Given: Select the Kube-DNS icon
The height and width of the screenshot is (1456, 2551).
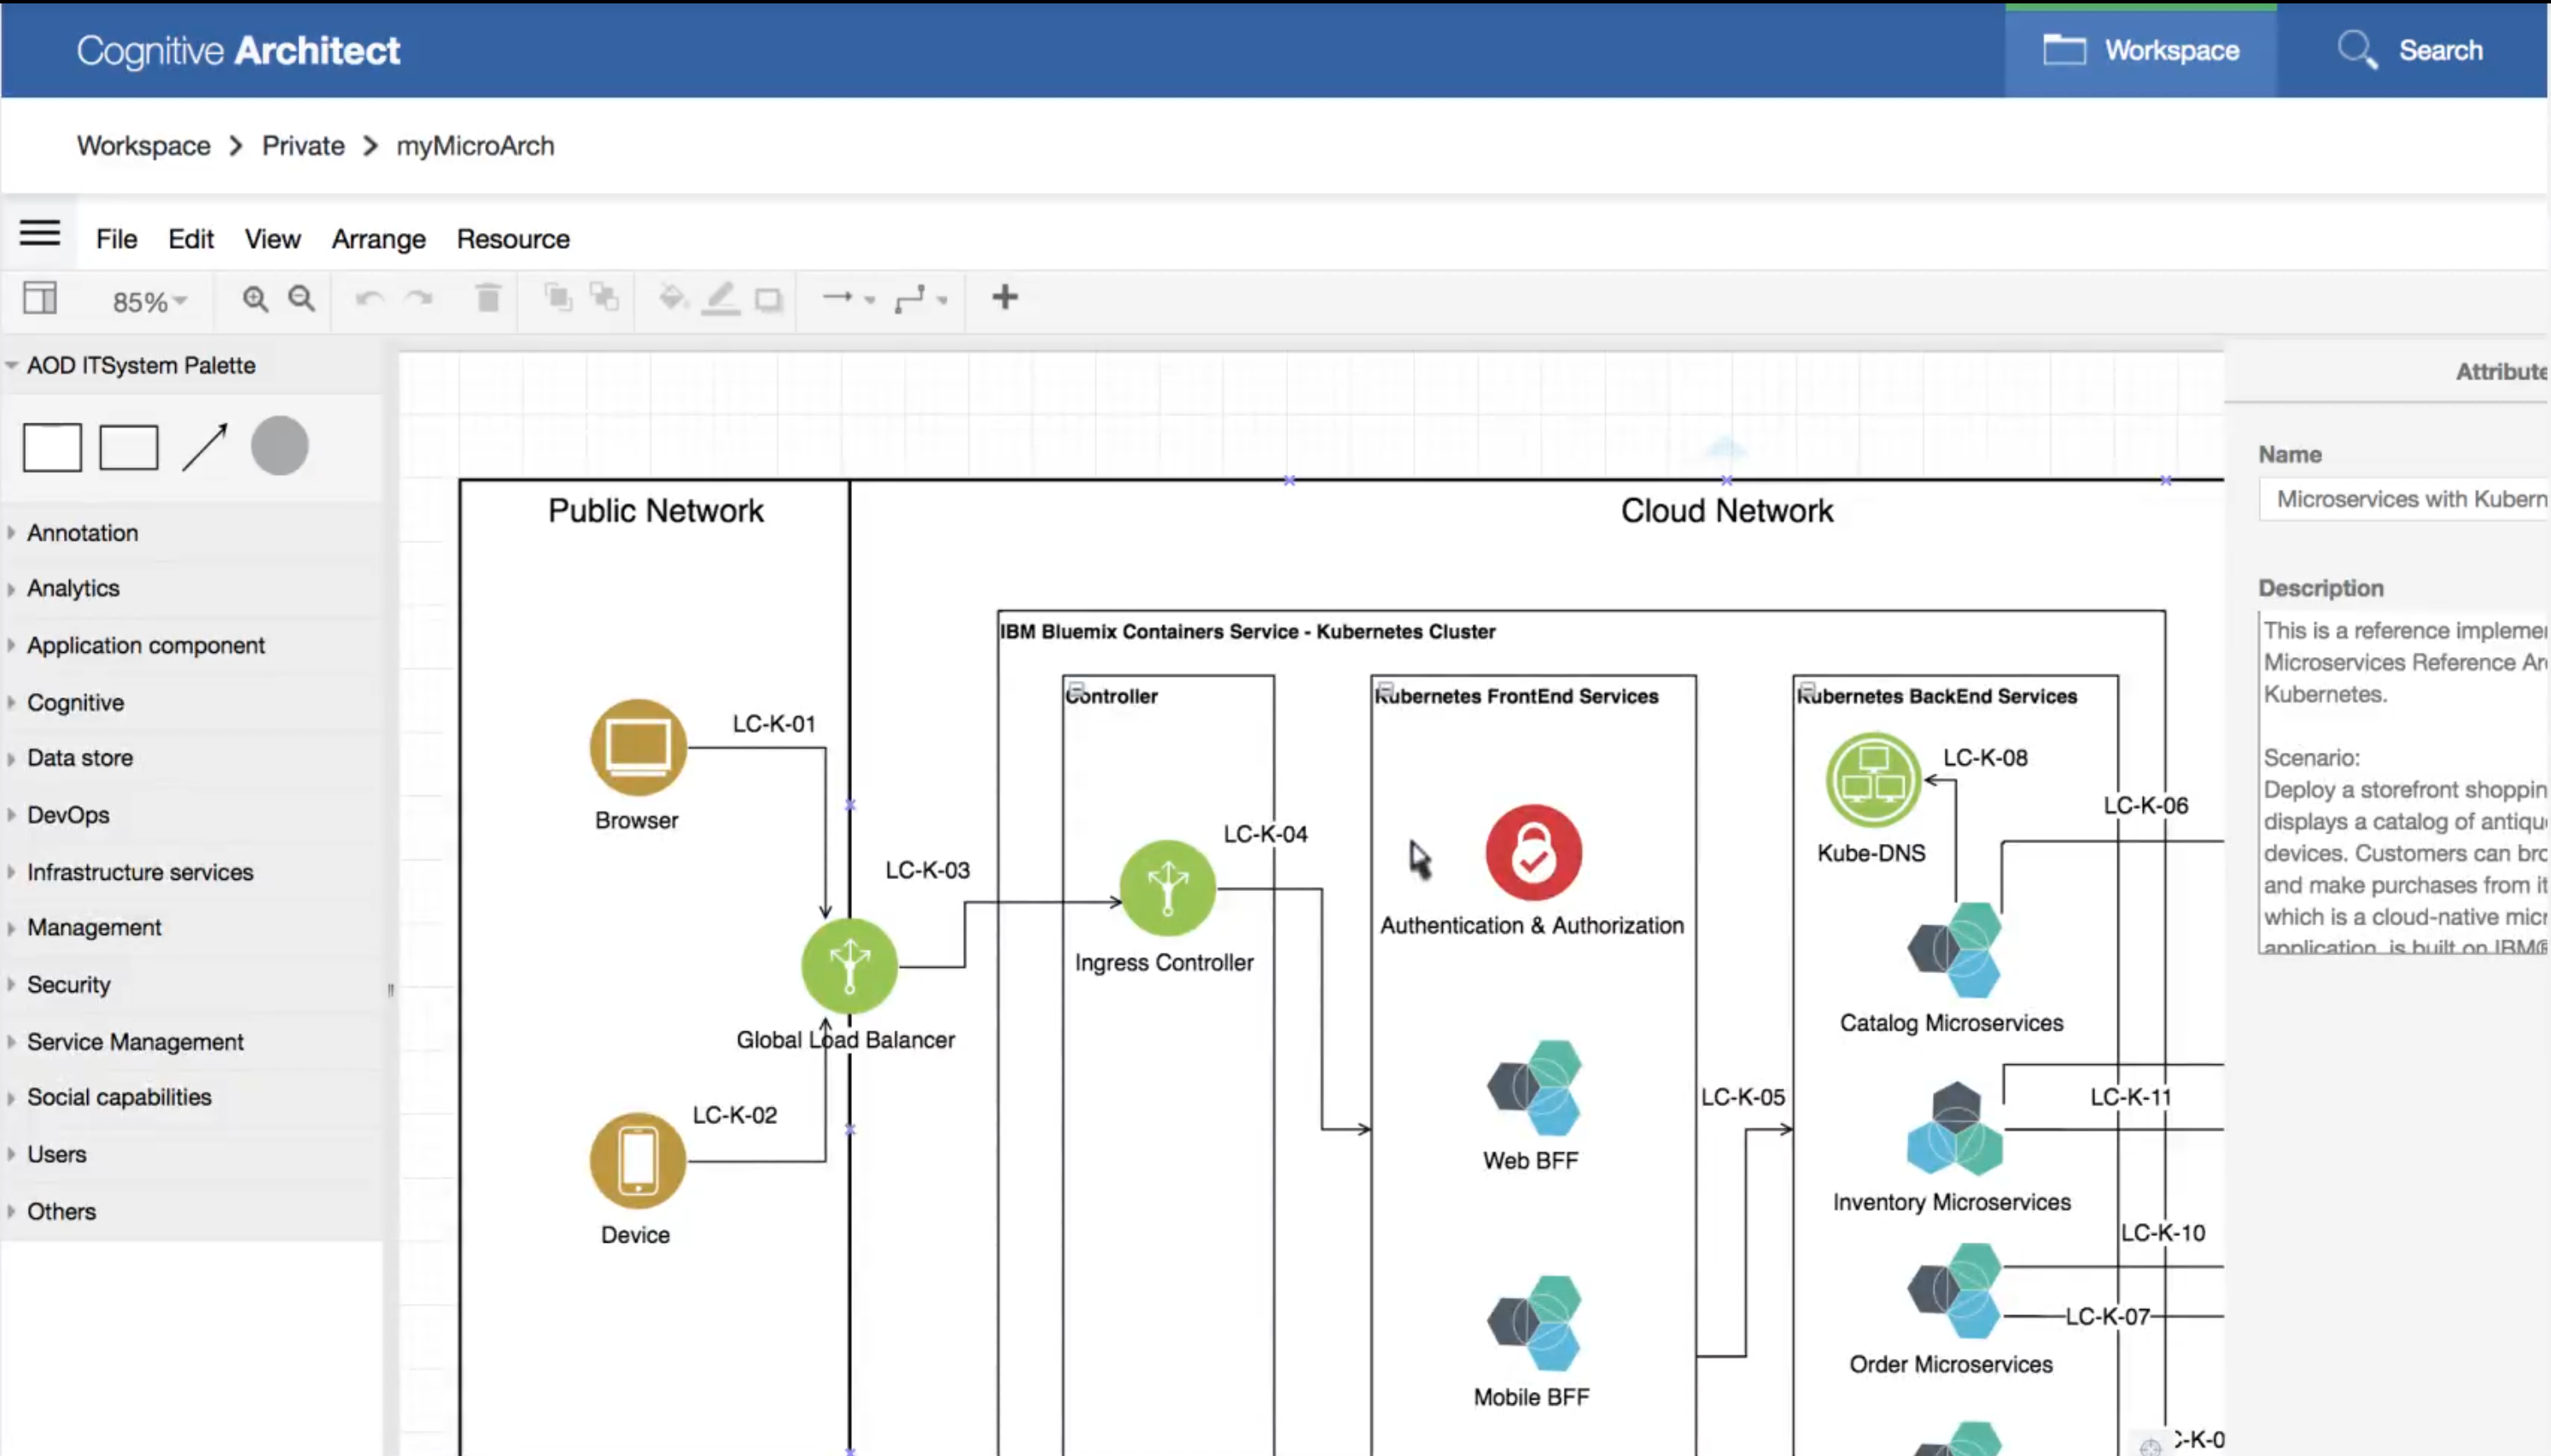Looking at the screenshot, I should tap(1873, 780).
